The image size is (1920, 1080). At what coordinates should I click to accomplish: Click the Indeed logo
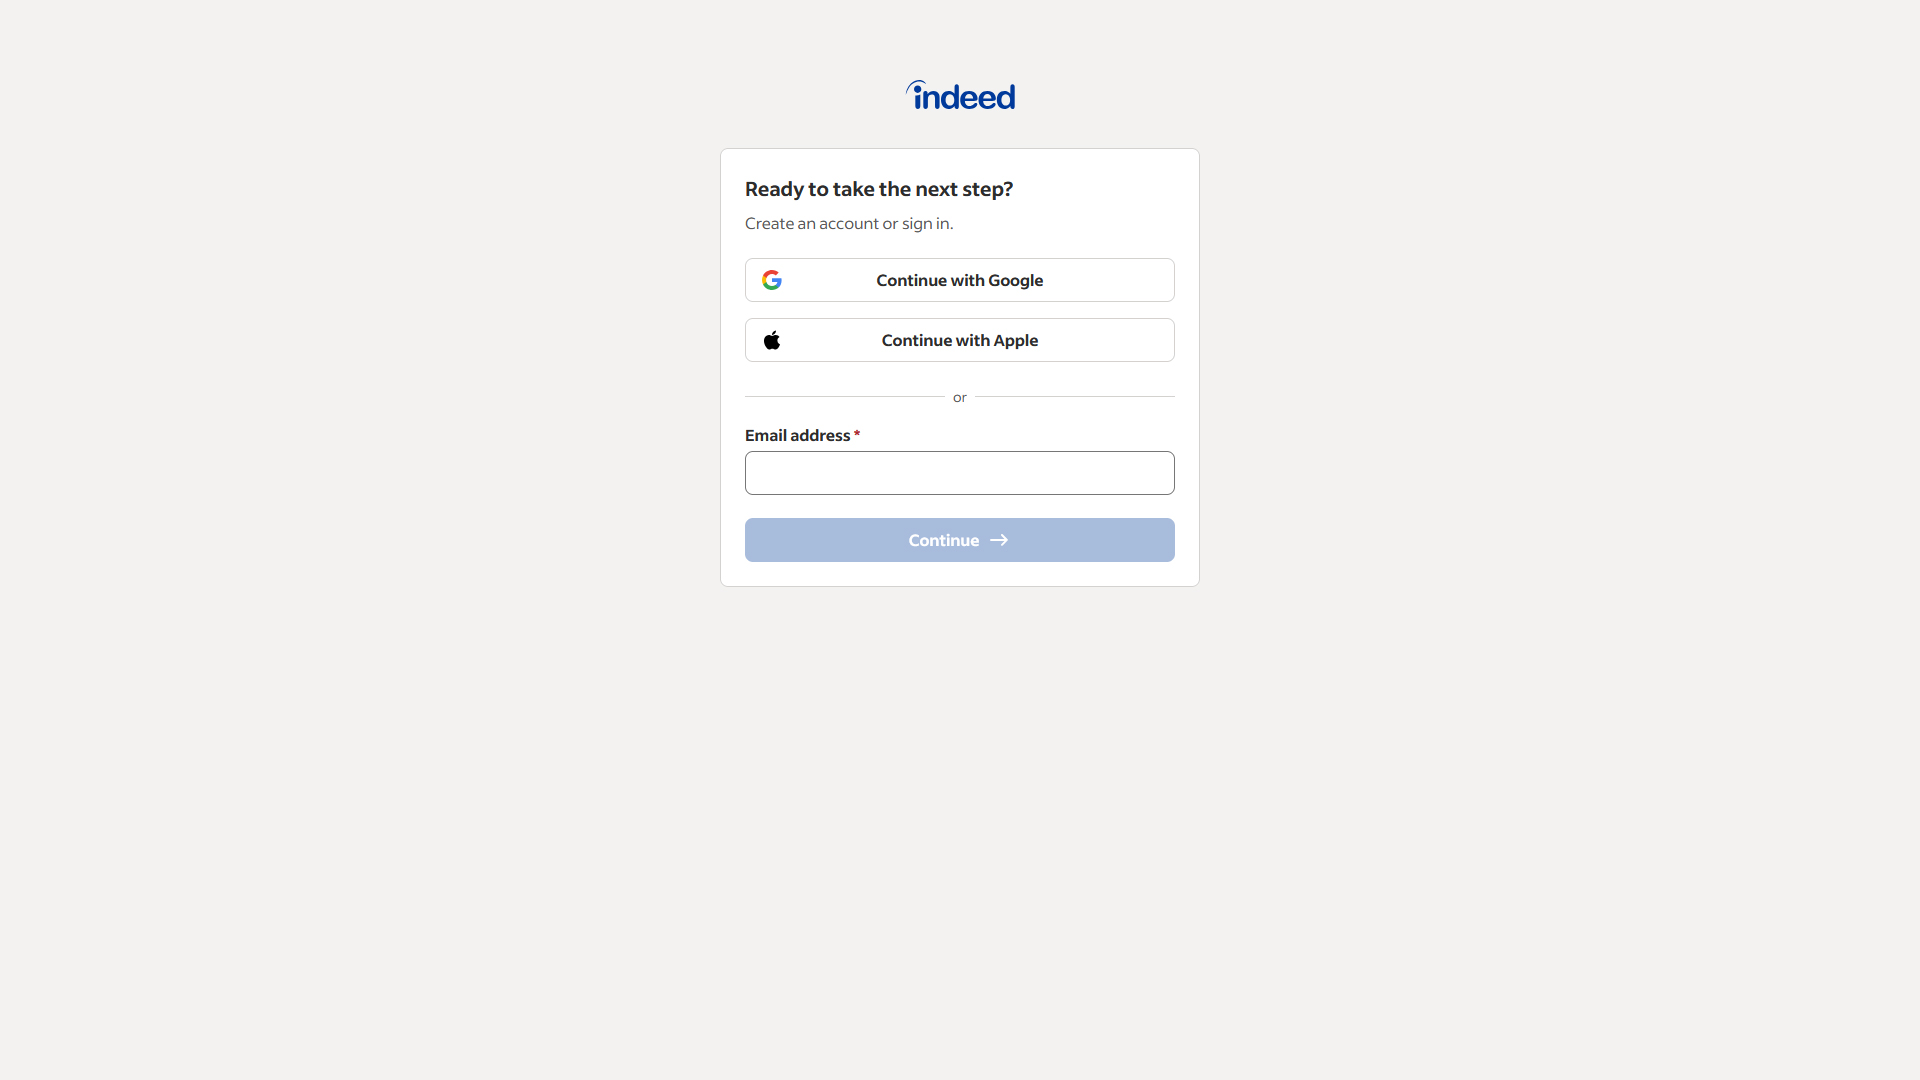click(960, 95)
